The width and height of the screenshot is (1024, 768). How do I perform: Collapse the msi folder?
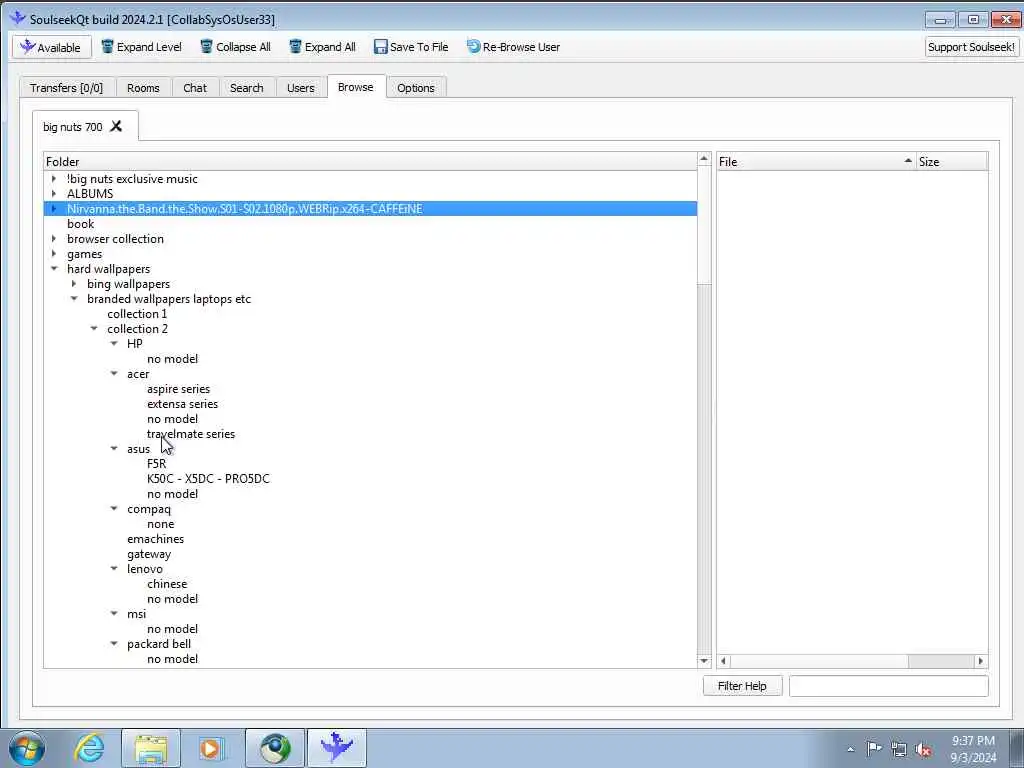click(x=114, y=614)
